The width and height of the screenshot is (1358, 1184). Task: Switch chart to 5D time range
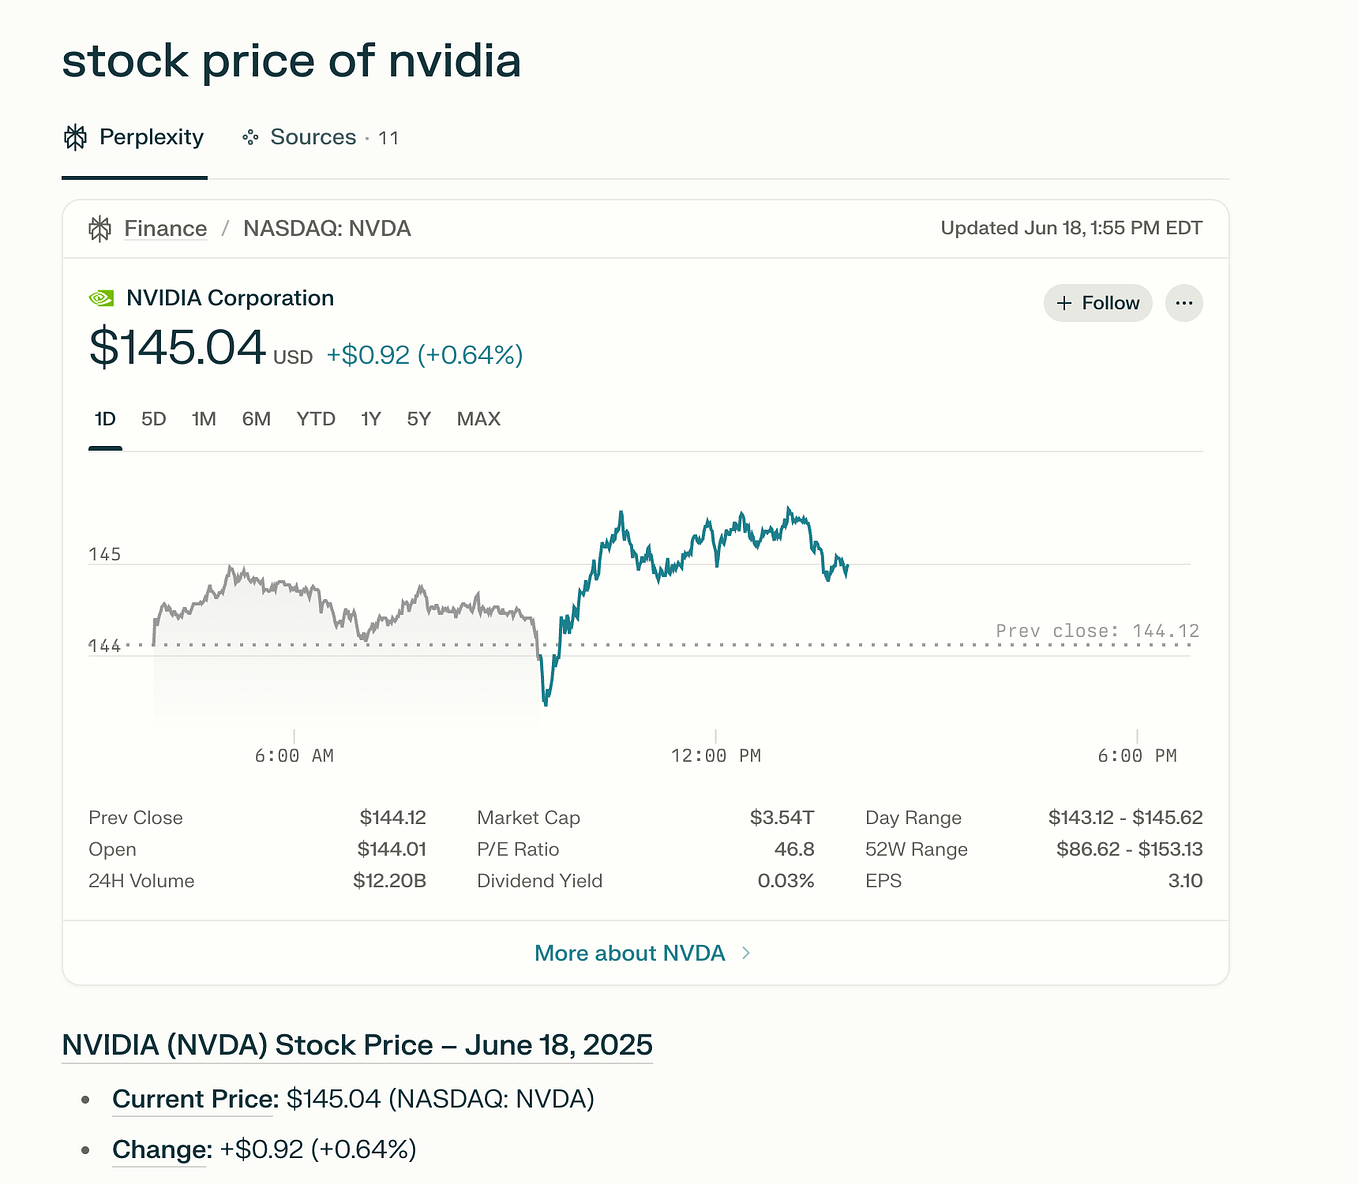pyautogui.click(x=154, y=419)
